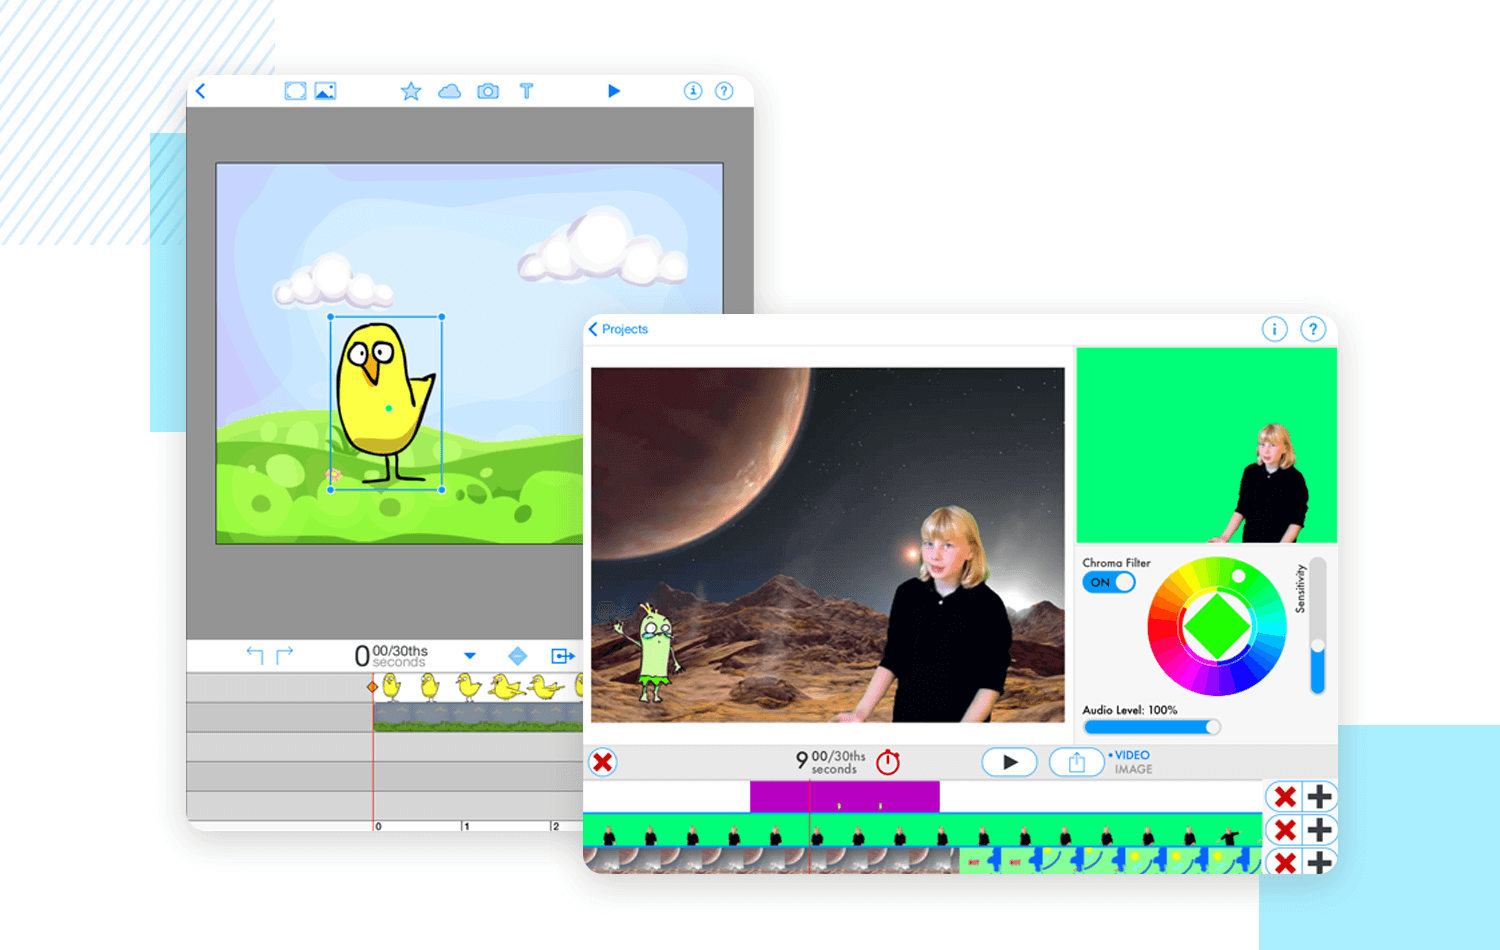Delete the middle track with its red X
This screenshot has width=1500, height=950.
[x=1285, y=830]
